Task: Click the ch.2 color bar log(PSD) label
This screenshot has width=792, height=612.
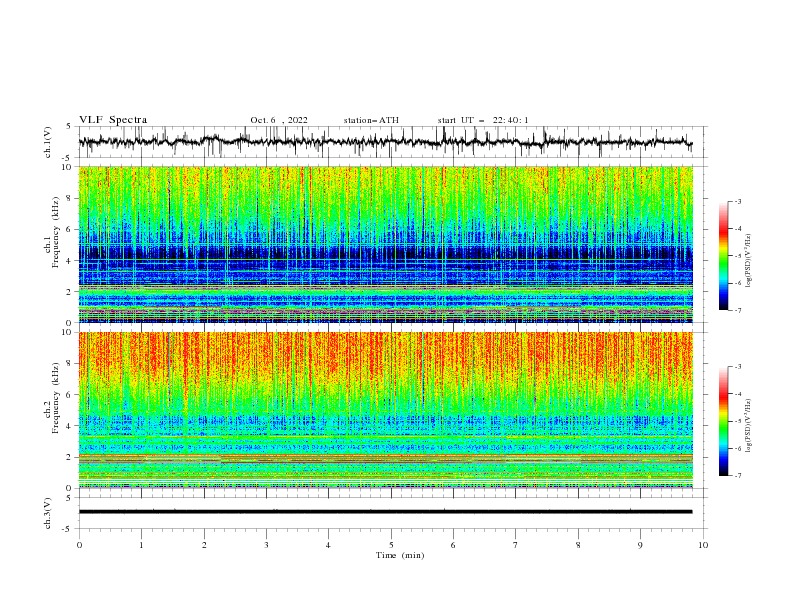Action: coord(750,426)
